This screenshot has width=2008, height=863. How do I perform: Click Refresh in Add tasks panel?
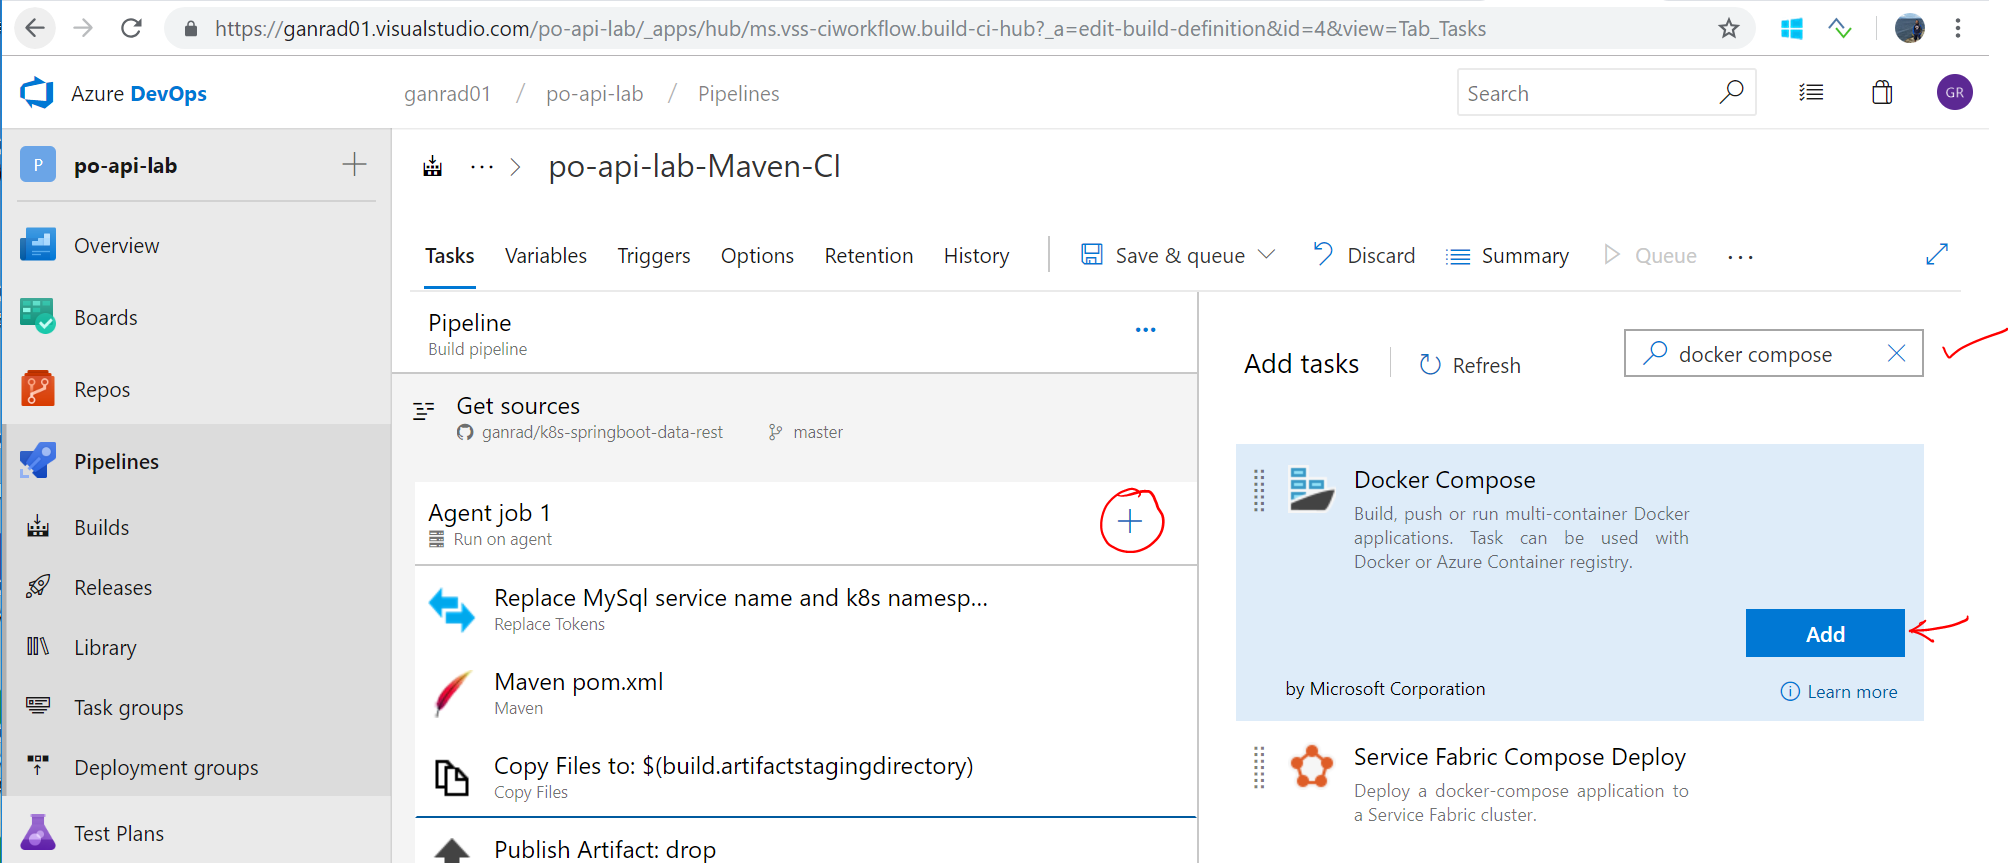tap(1470, 365)
